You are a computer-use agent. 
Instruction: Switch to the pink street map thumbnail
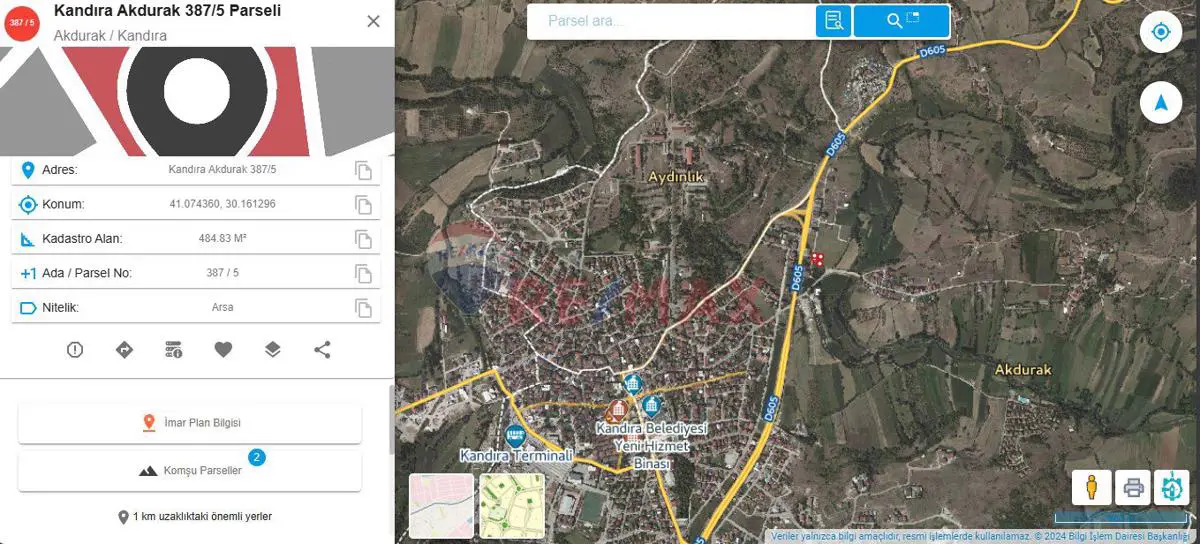point(441,506)
